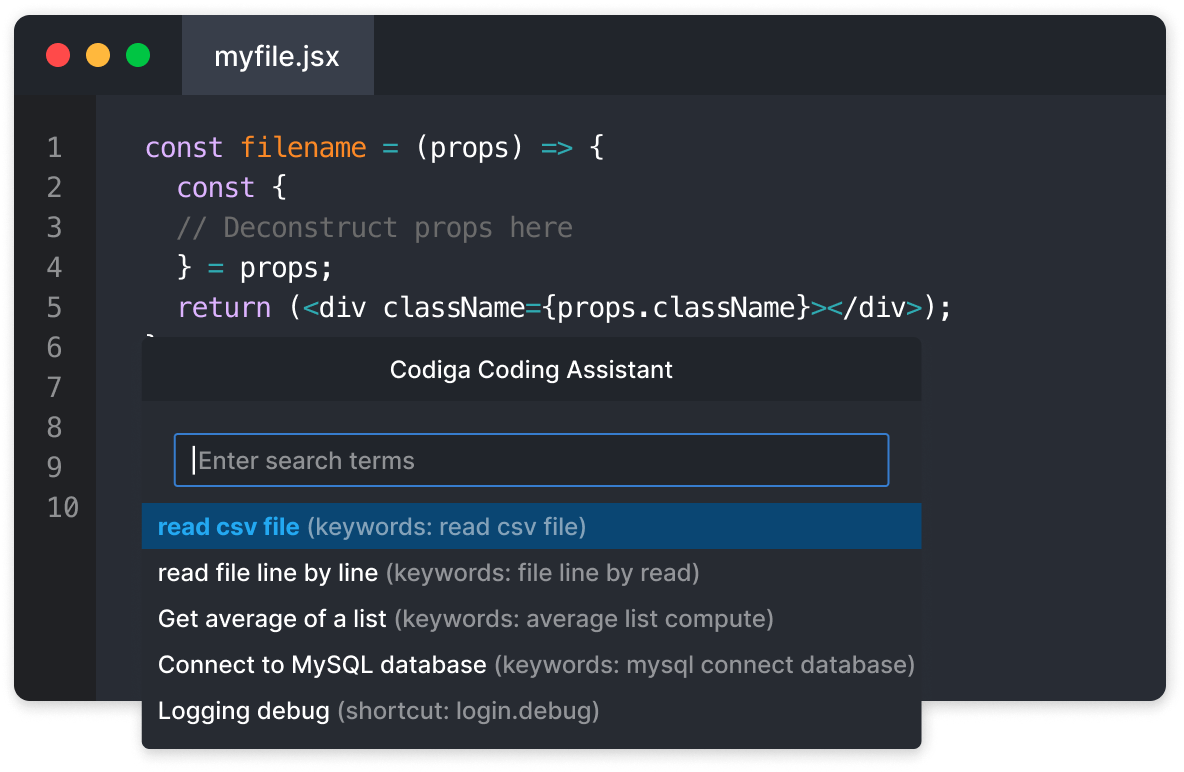
Task: Click line number 5 in the gutter
Action: [x=54, y=307]
